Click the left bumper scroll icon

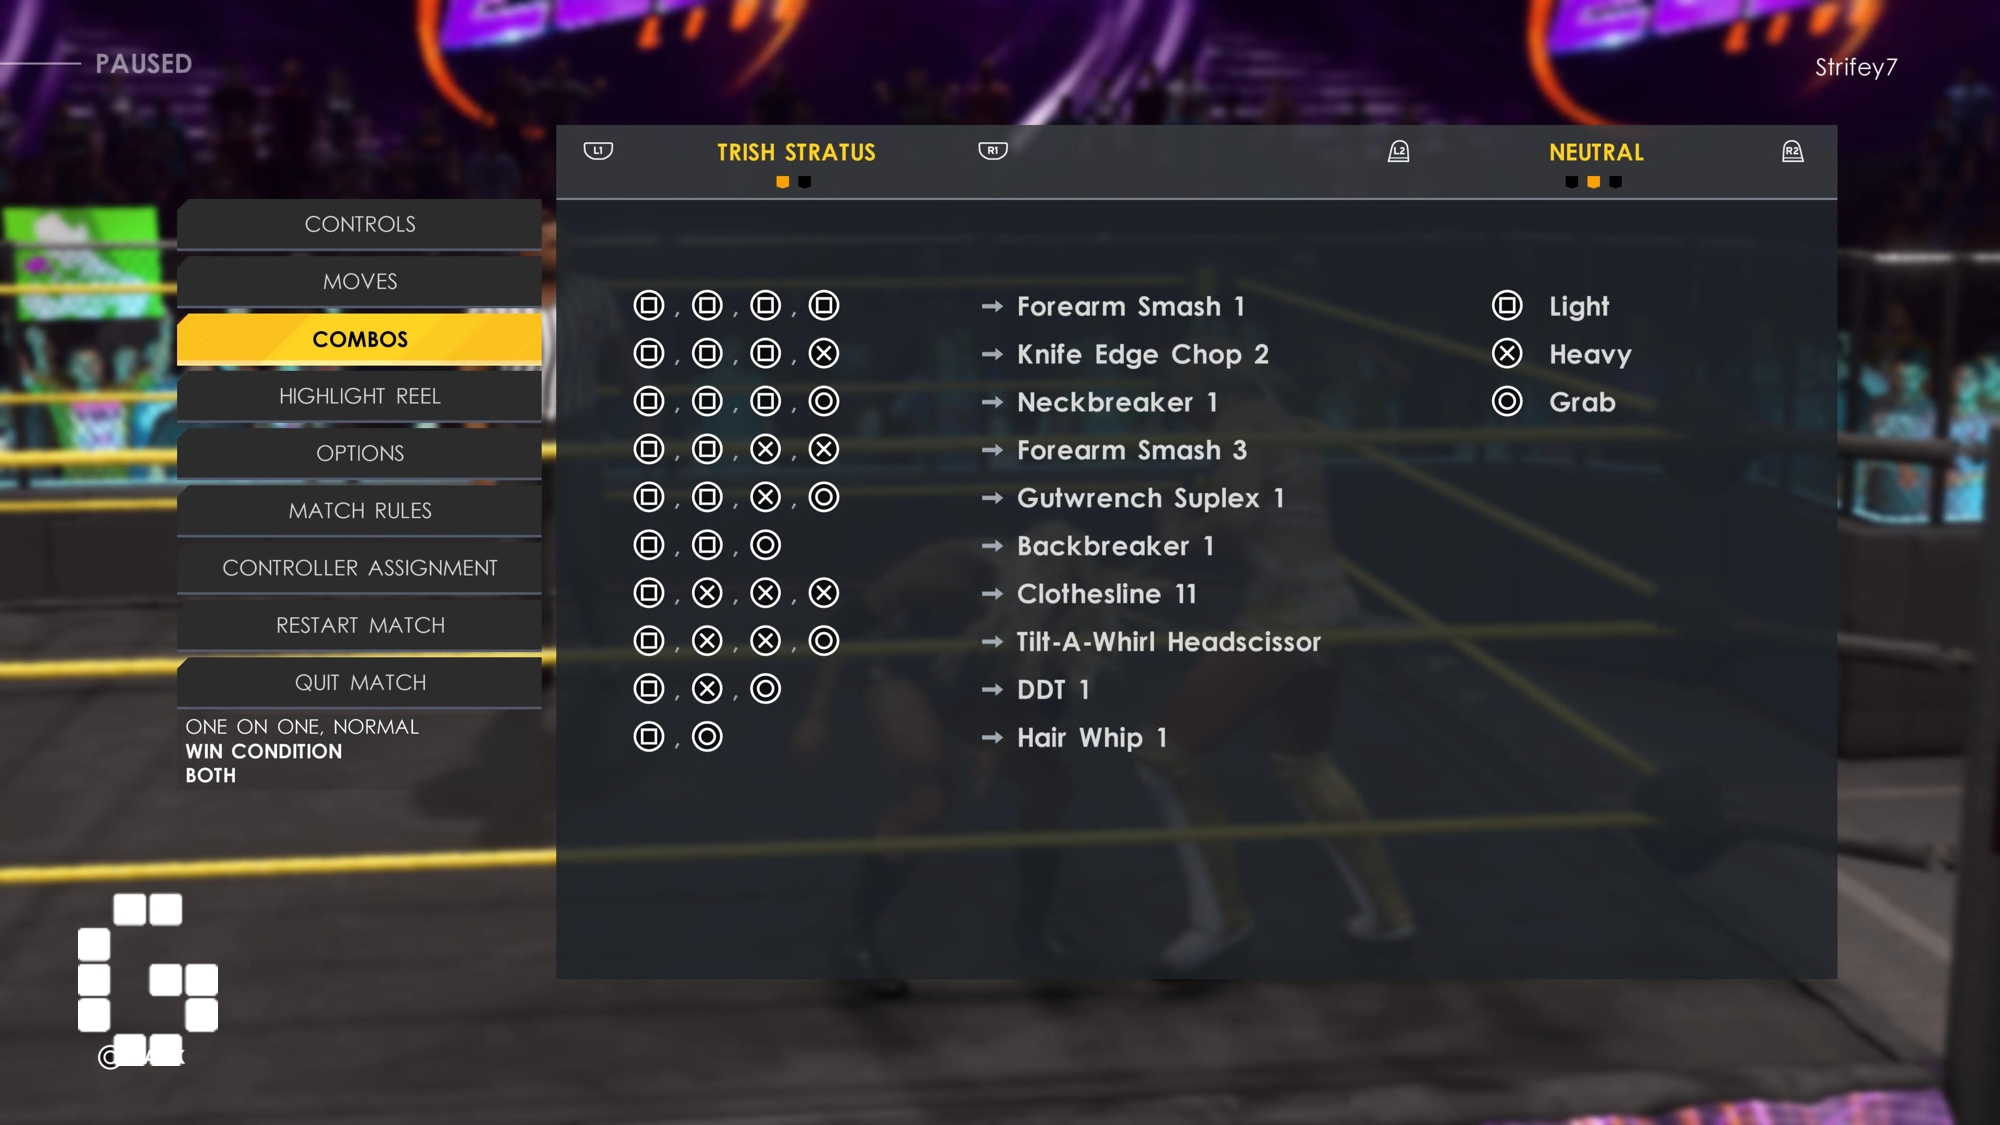coord(598,150)
